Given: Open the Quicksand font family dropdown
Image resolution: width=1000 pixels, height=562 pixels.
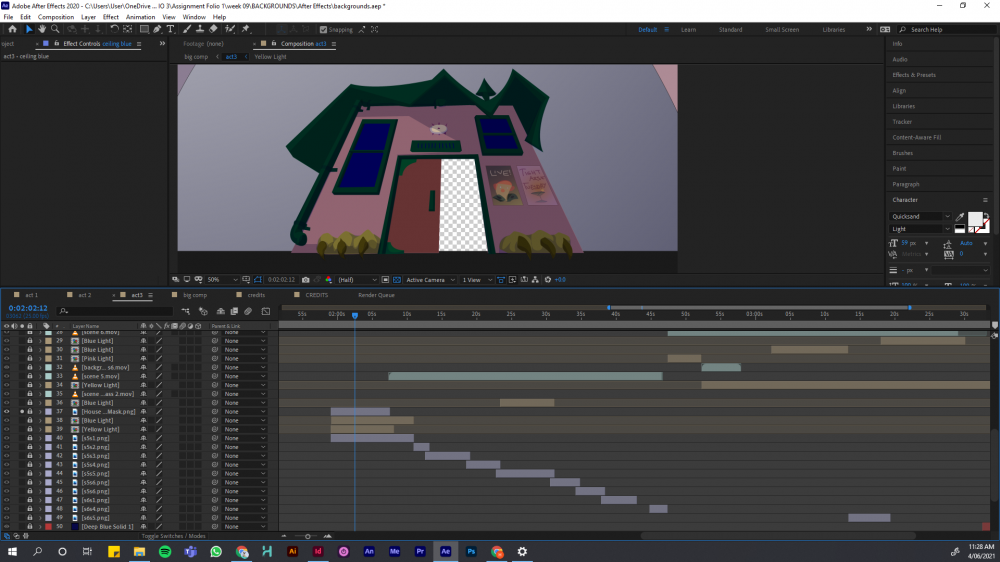Looking at the screenshot, I should (x=920, y=216).
